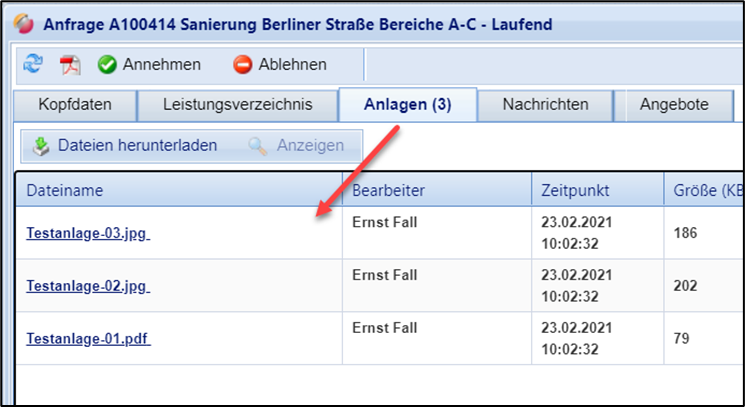Open the Leistungsverzeichnis tab
The width and height of the screenshot is (745, 407).
[x=237, y=104]
